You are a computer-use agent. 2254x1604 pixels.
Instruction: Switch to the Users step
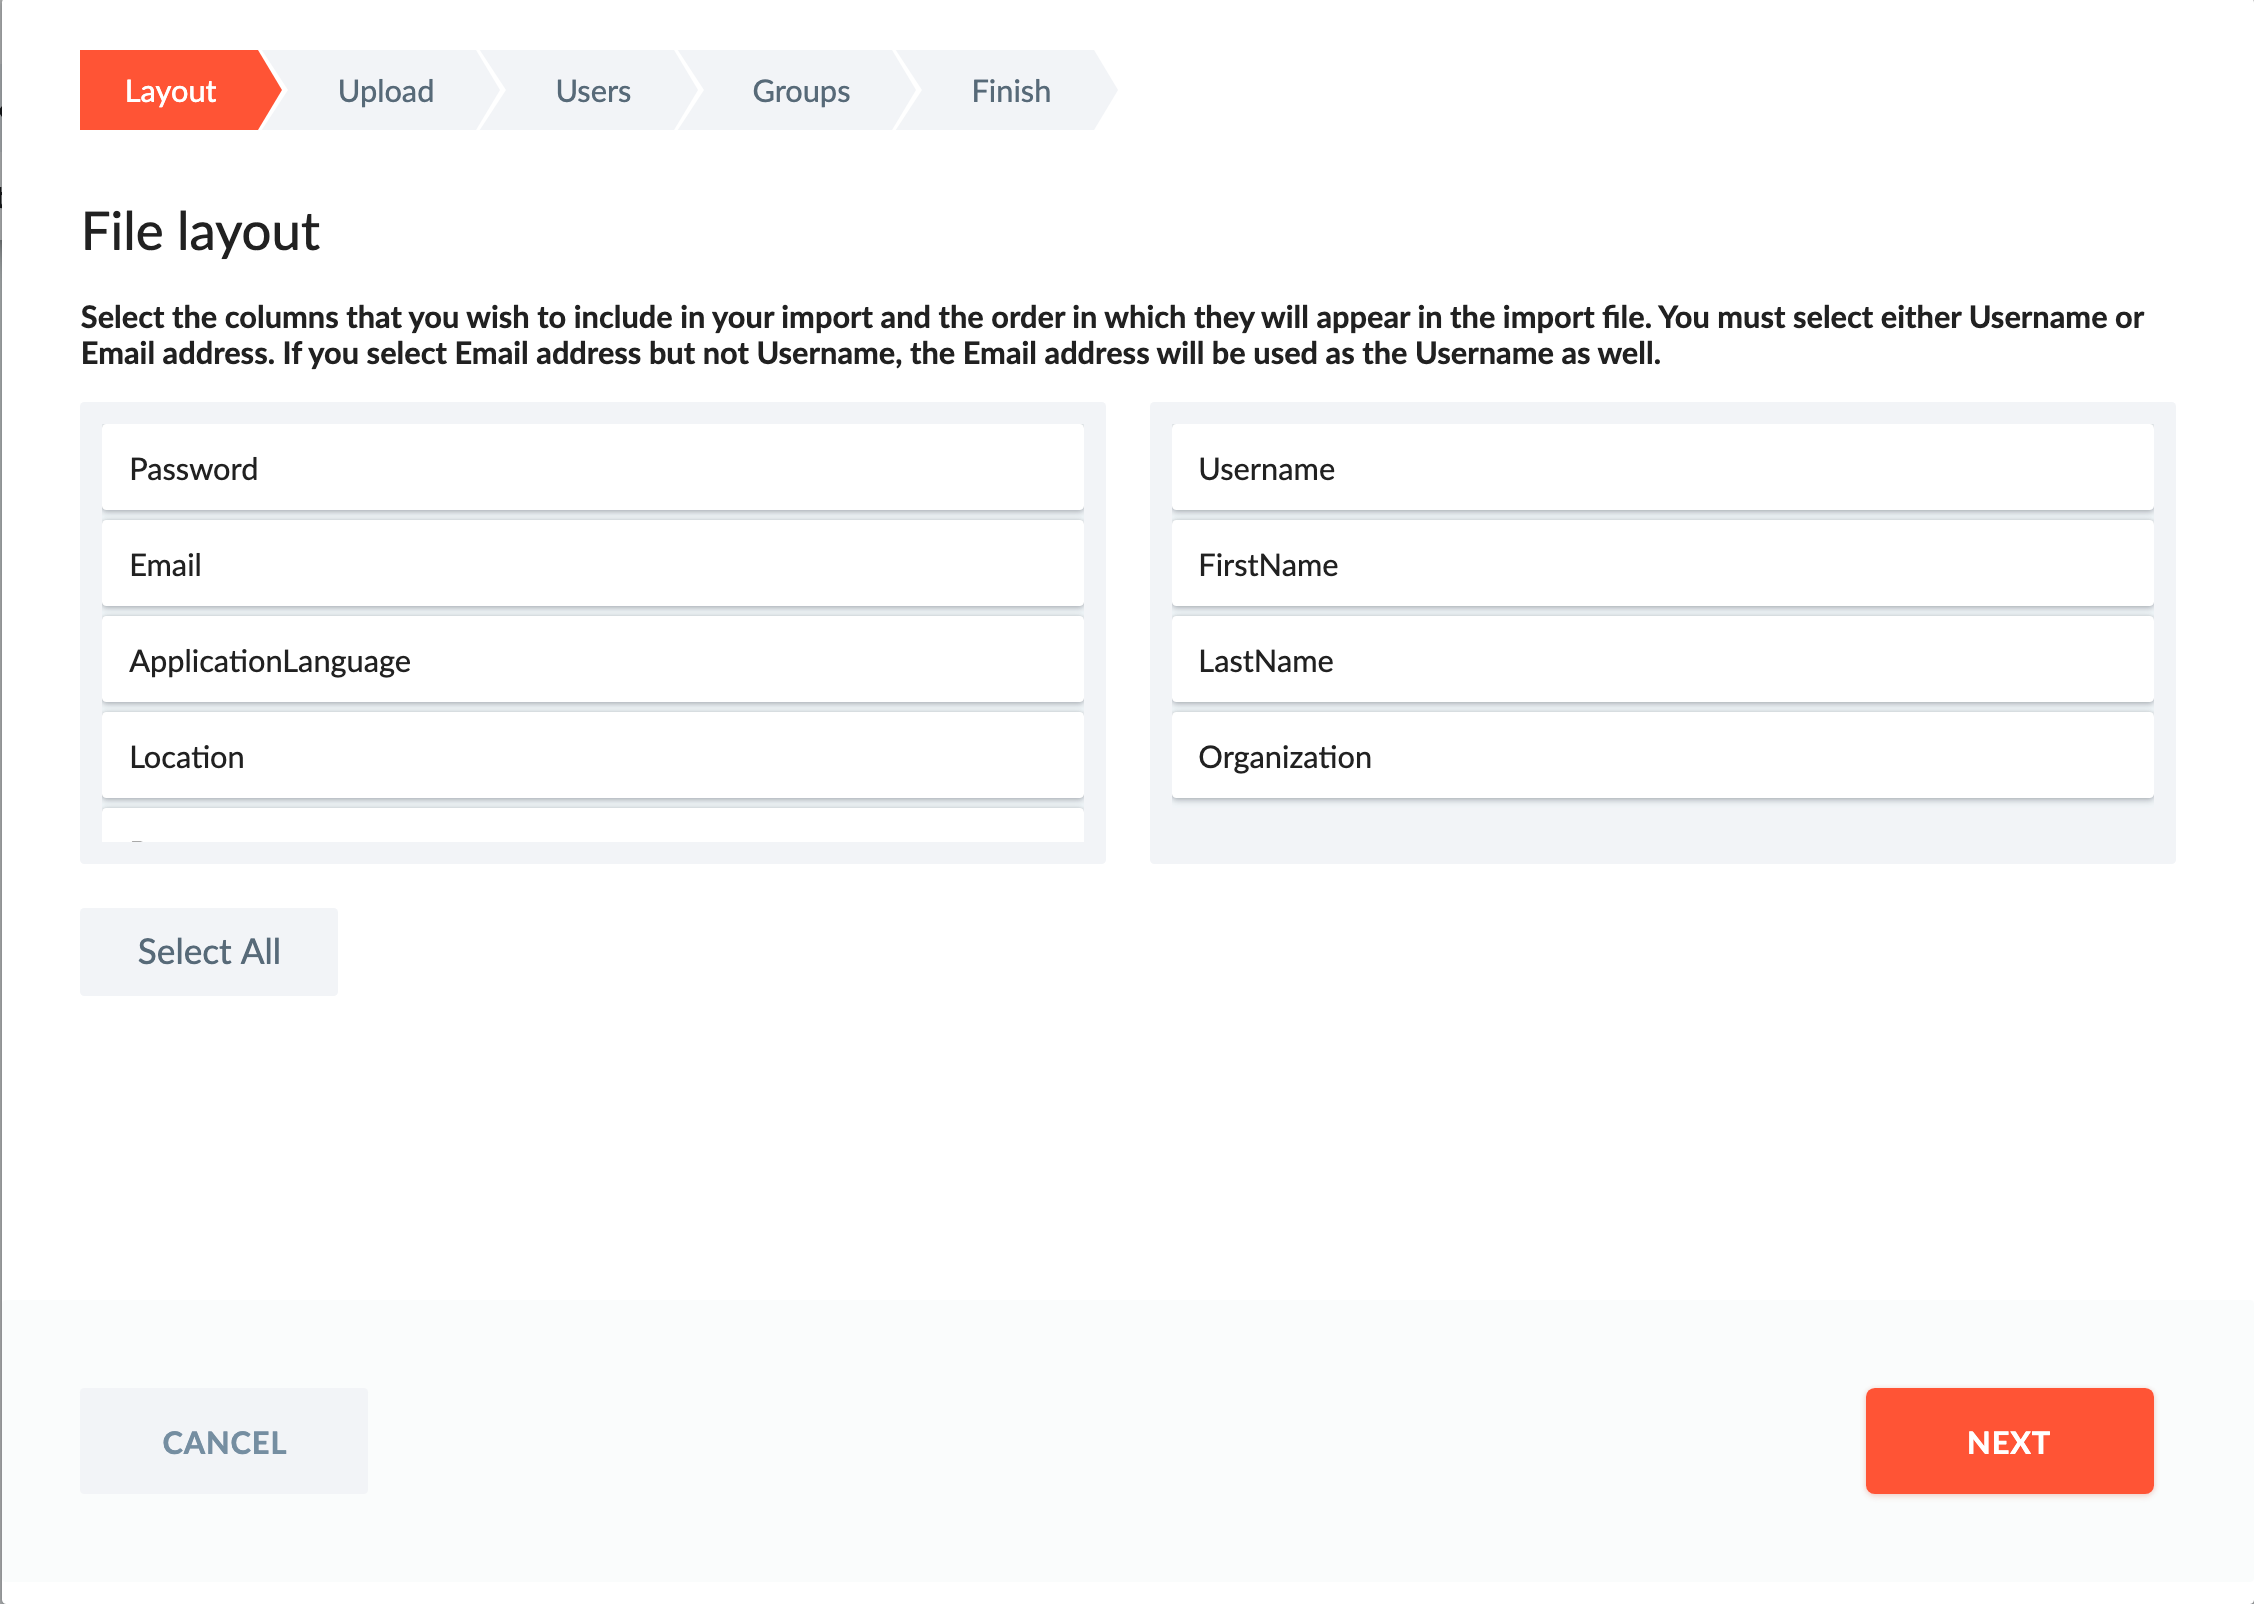[592, 90]
